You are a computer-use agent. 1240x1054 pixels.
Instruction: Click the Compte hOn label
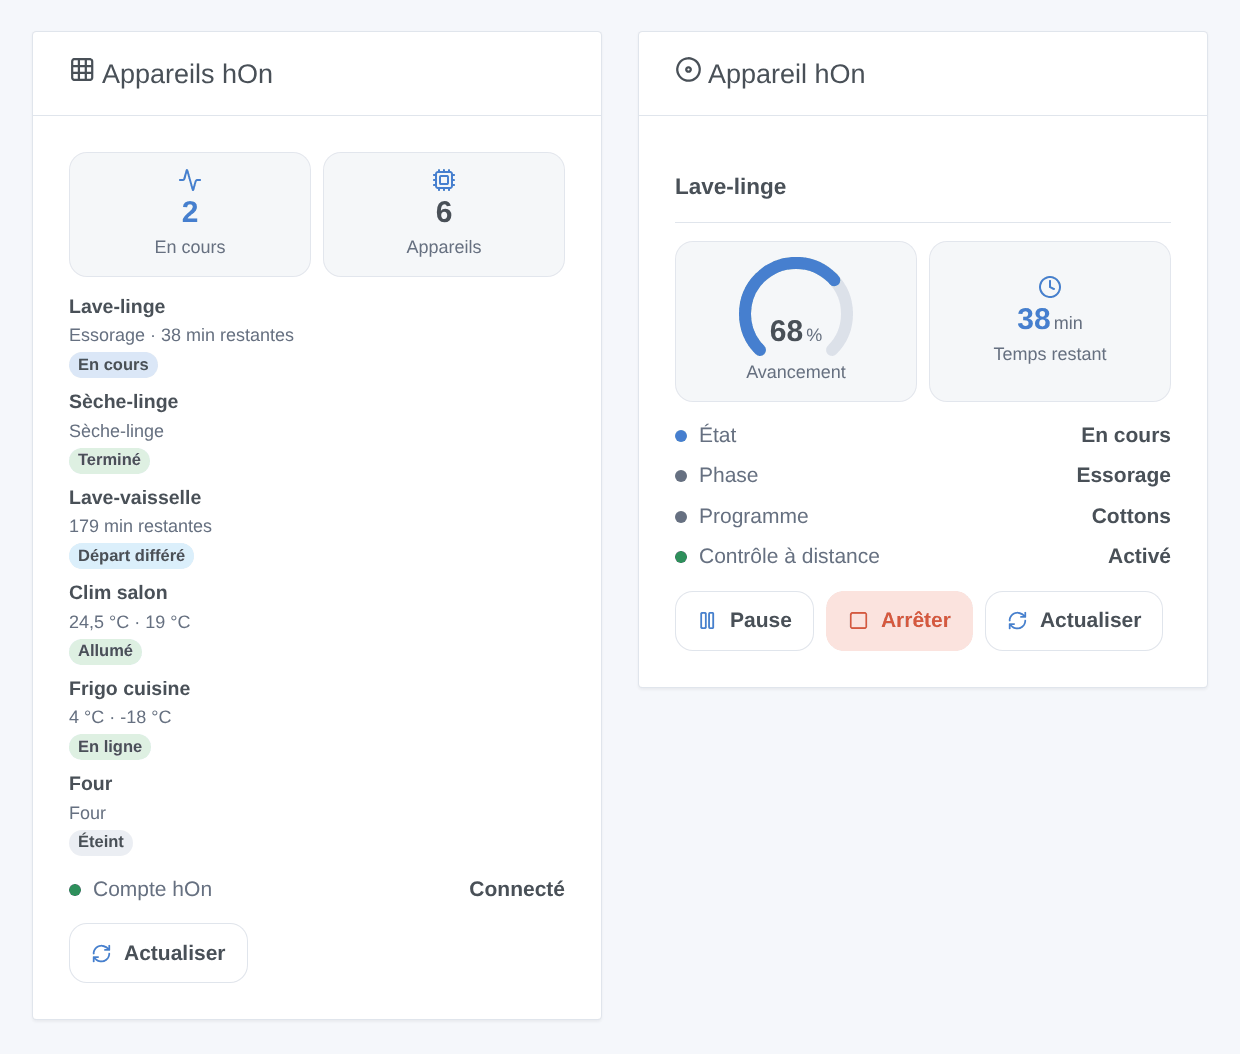click(x=152, y=889)
